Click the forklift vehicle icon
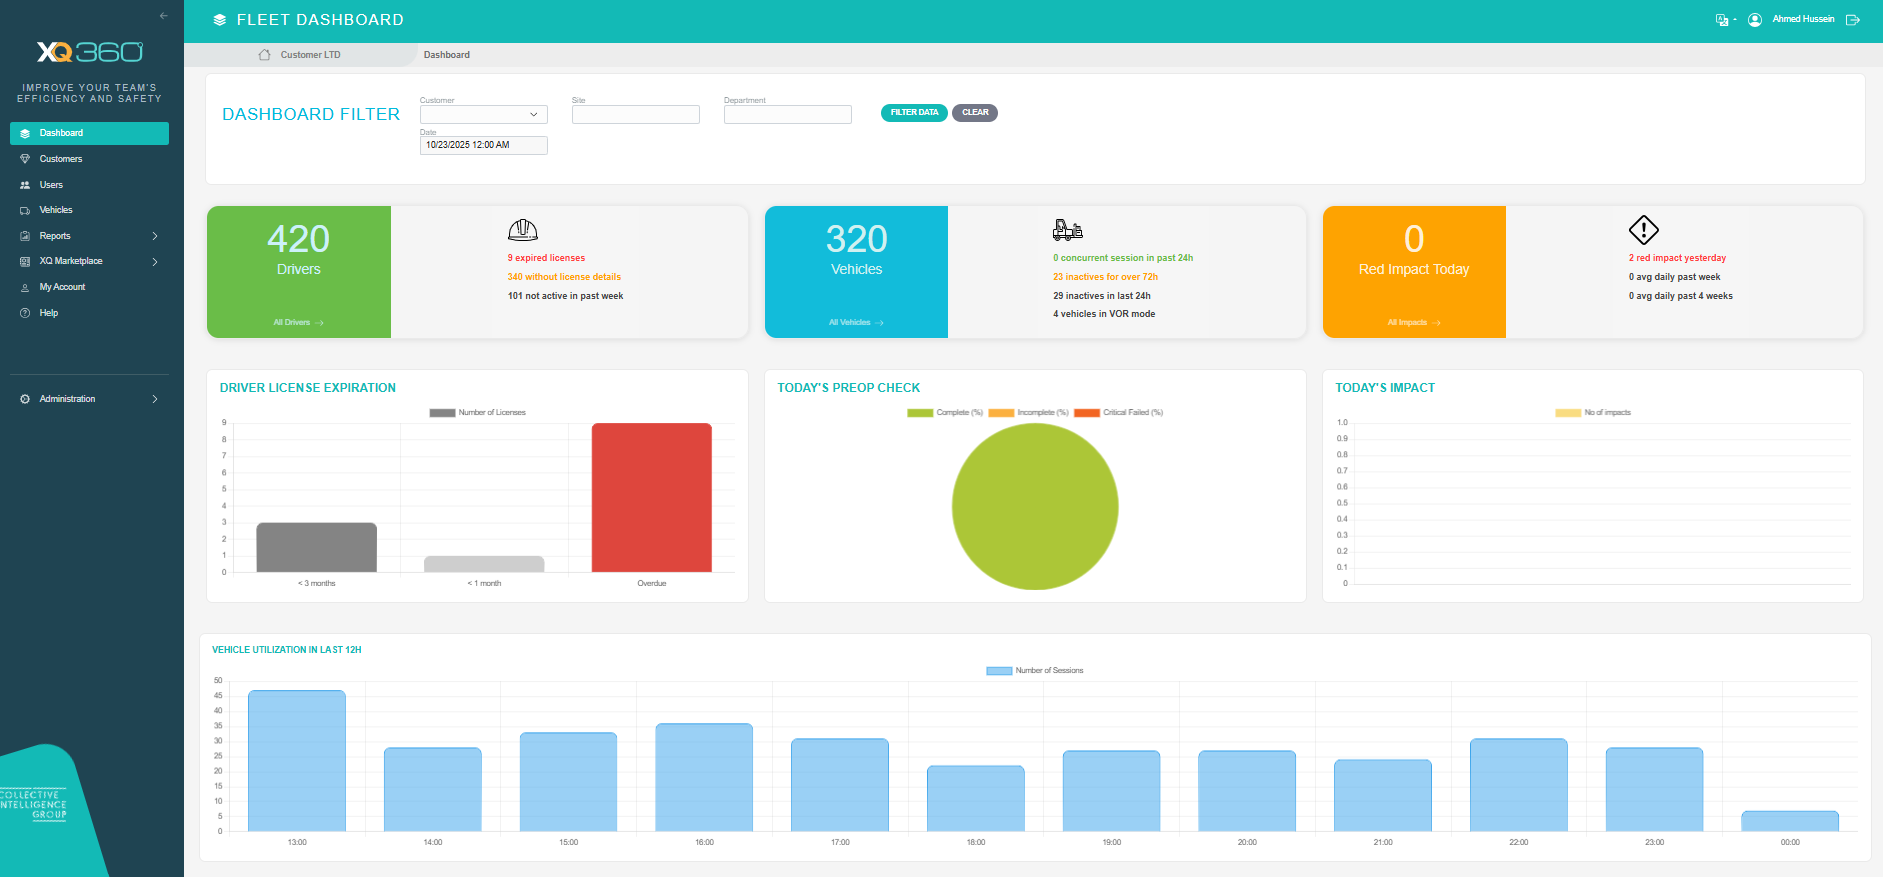This screenshot has width=1883, height=877. [x=1067, y=230]
